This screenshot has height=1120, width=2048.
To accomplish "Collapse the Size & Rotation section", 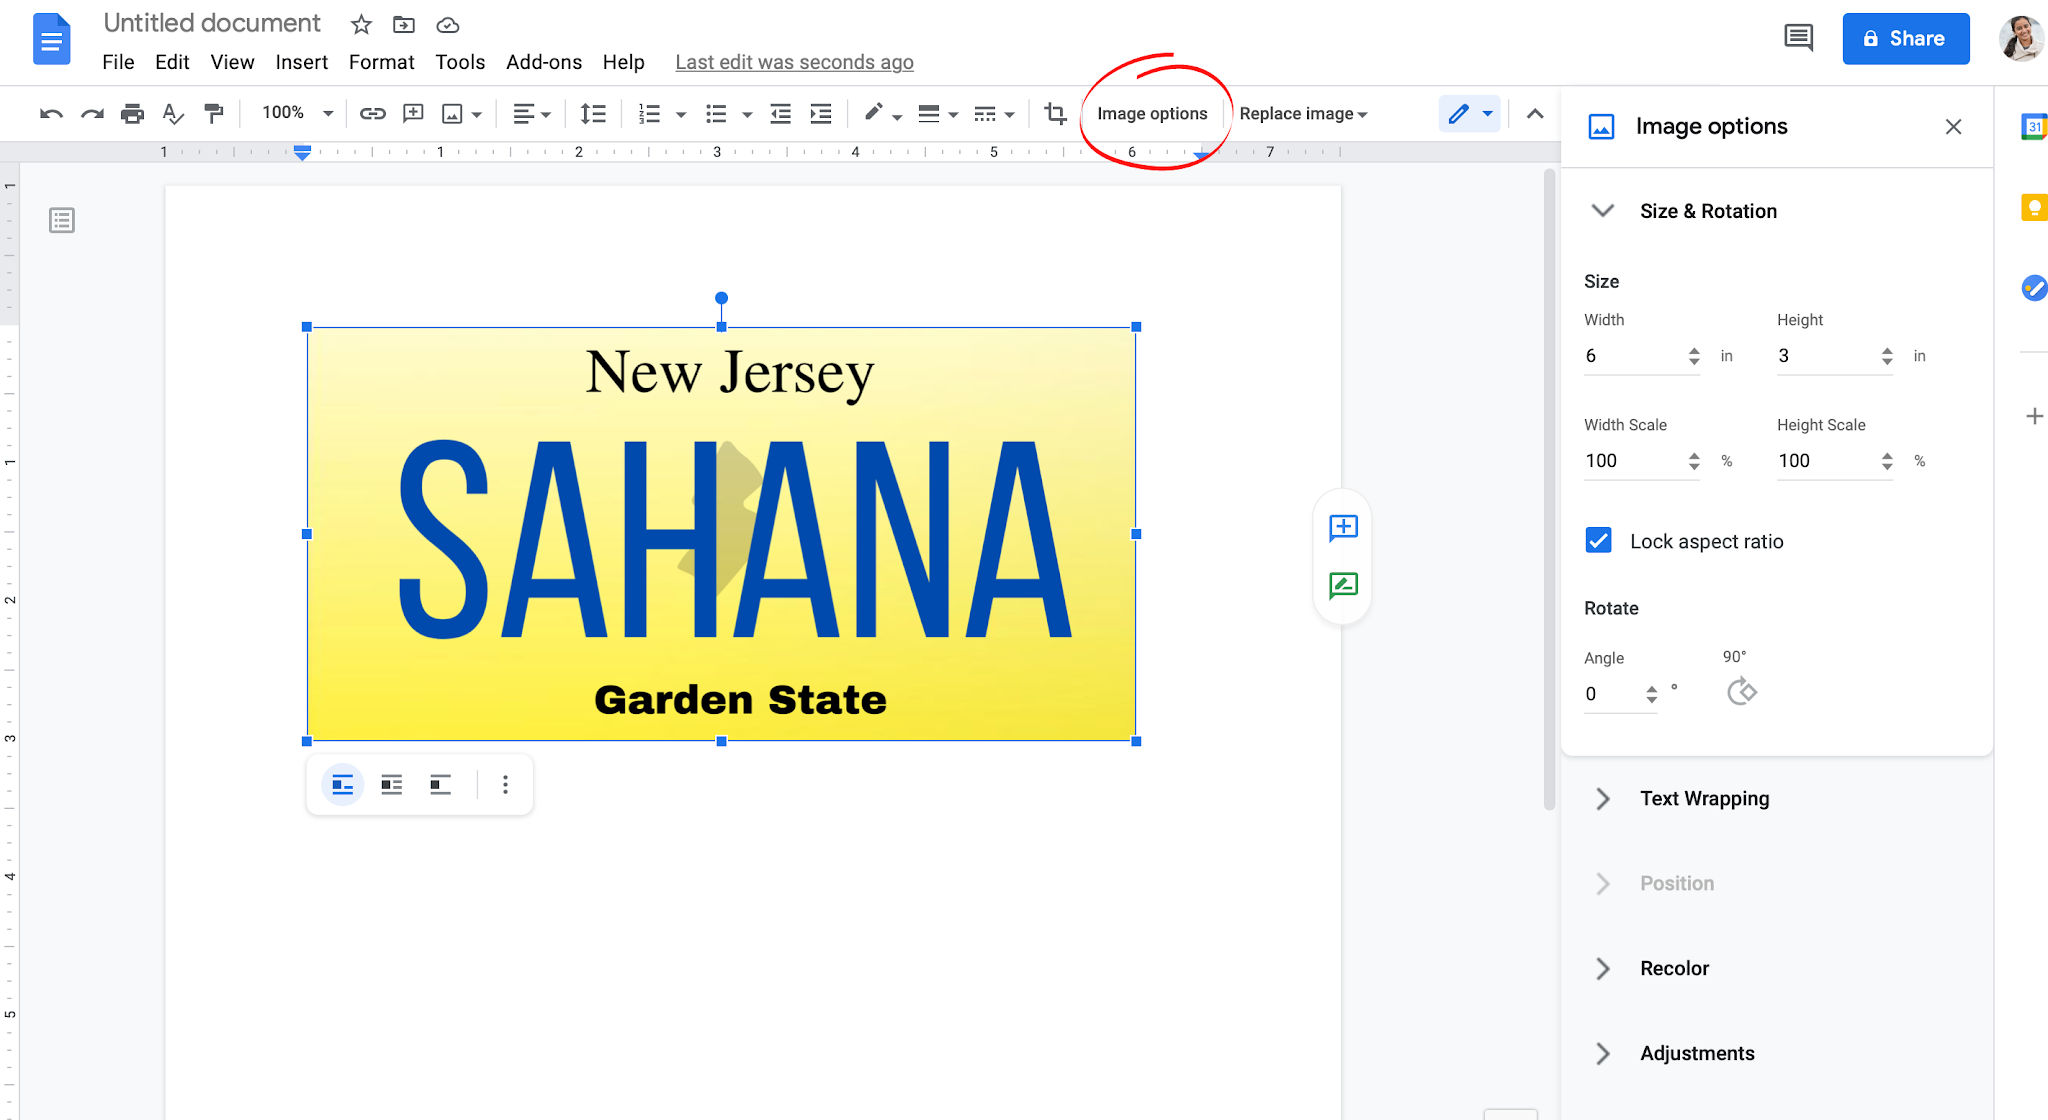I will click(x=1603, y=210).
